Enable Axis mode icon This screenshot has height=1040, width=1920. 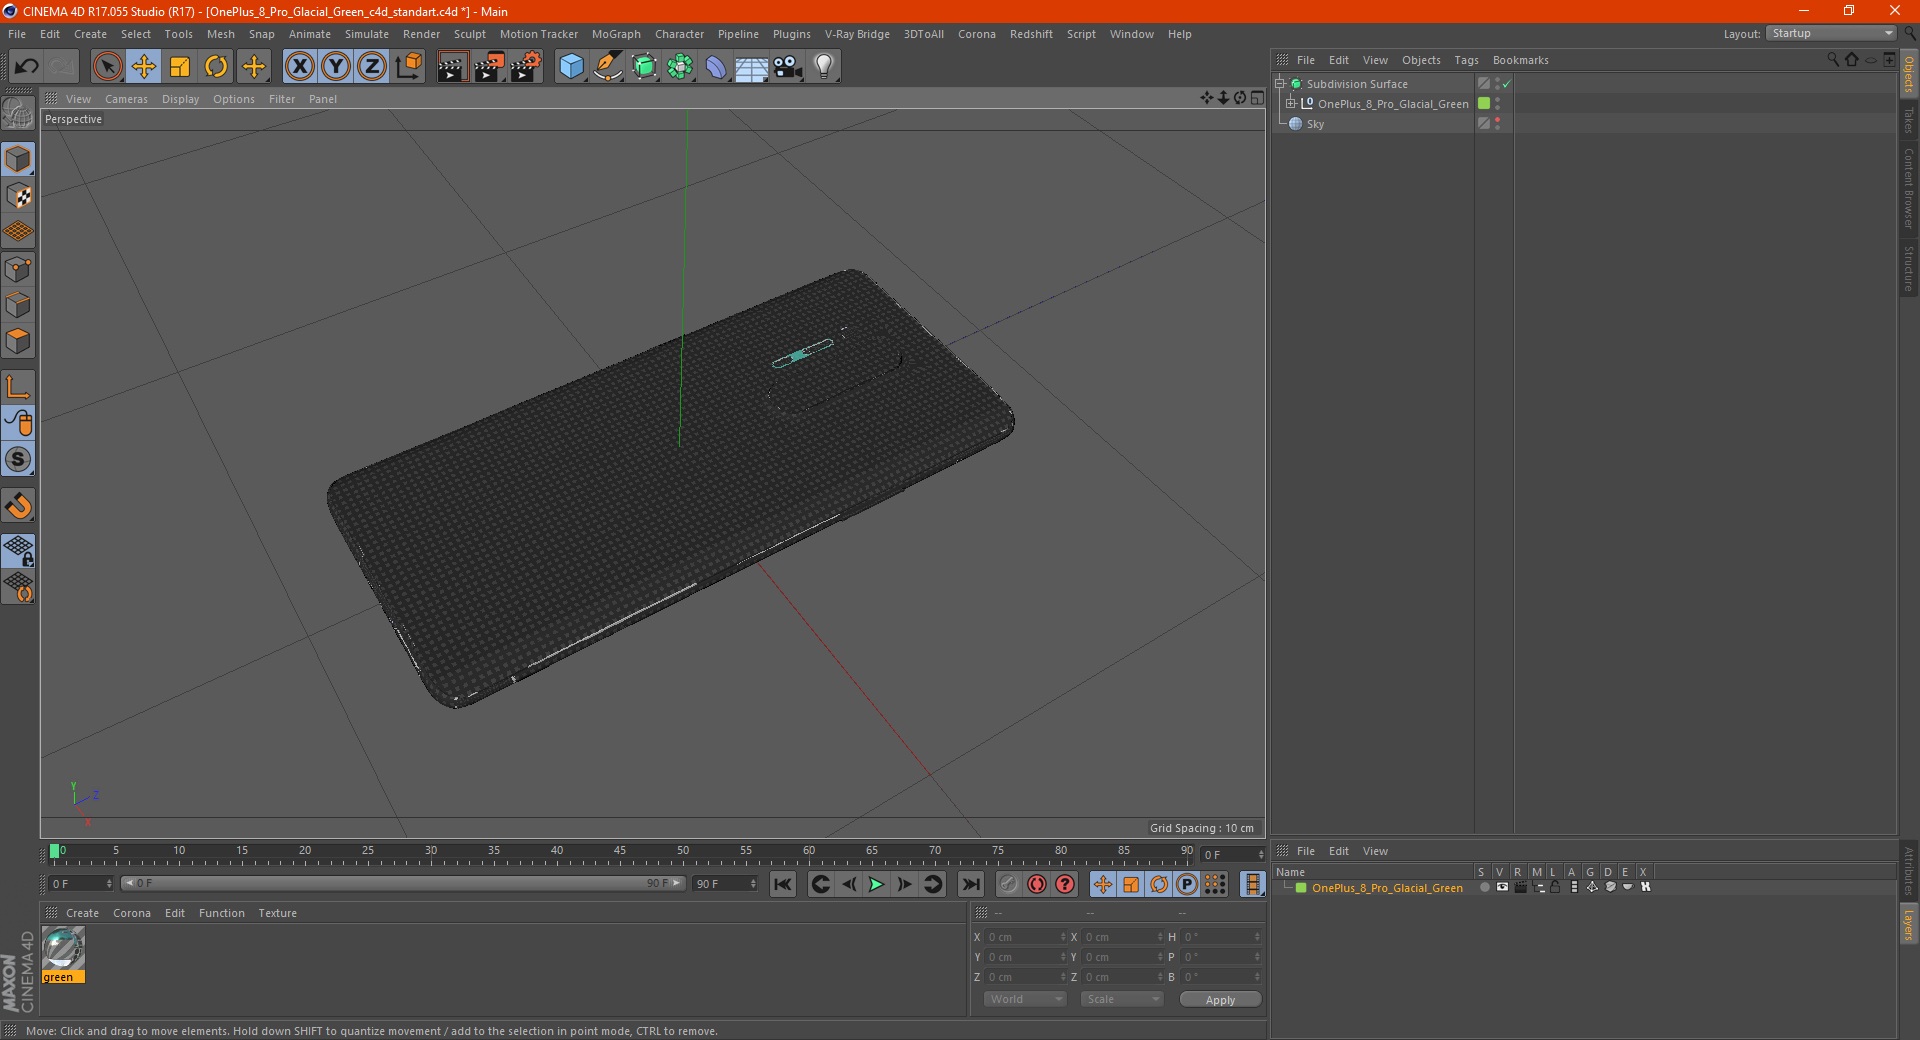tap(18, 387)
